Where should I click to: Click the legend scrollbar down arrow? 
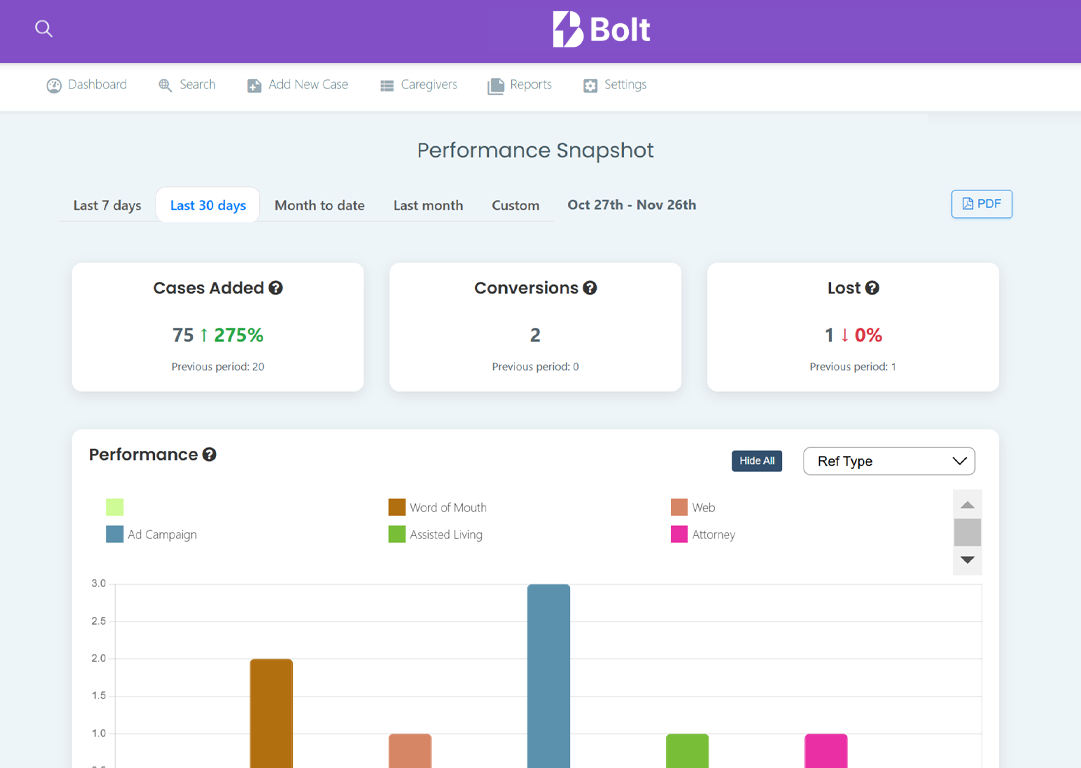click(x=967, y=561)
